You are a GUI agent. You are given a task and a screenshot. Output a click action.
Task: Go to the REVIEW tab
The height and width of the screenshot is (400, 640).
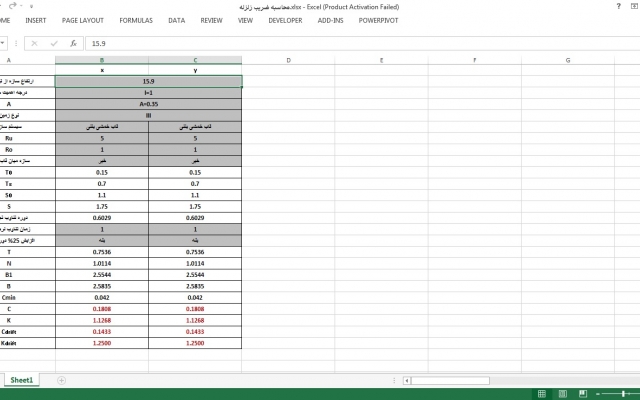[211, 20]
